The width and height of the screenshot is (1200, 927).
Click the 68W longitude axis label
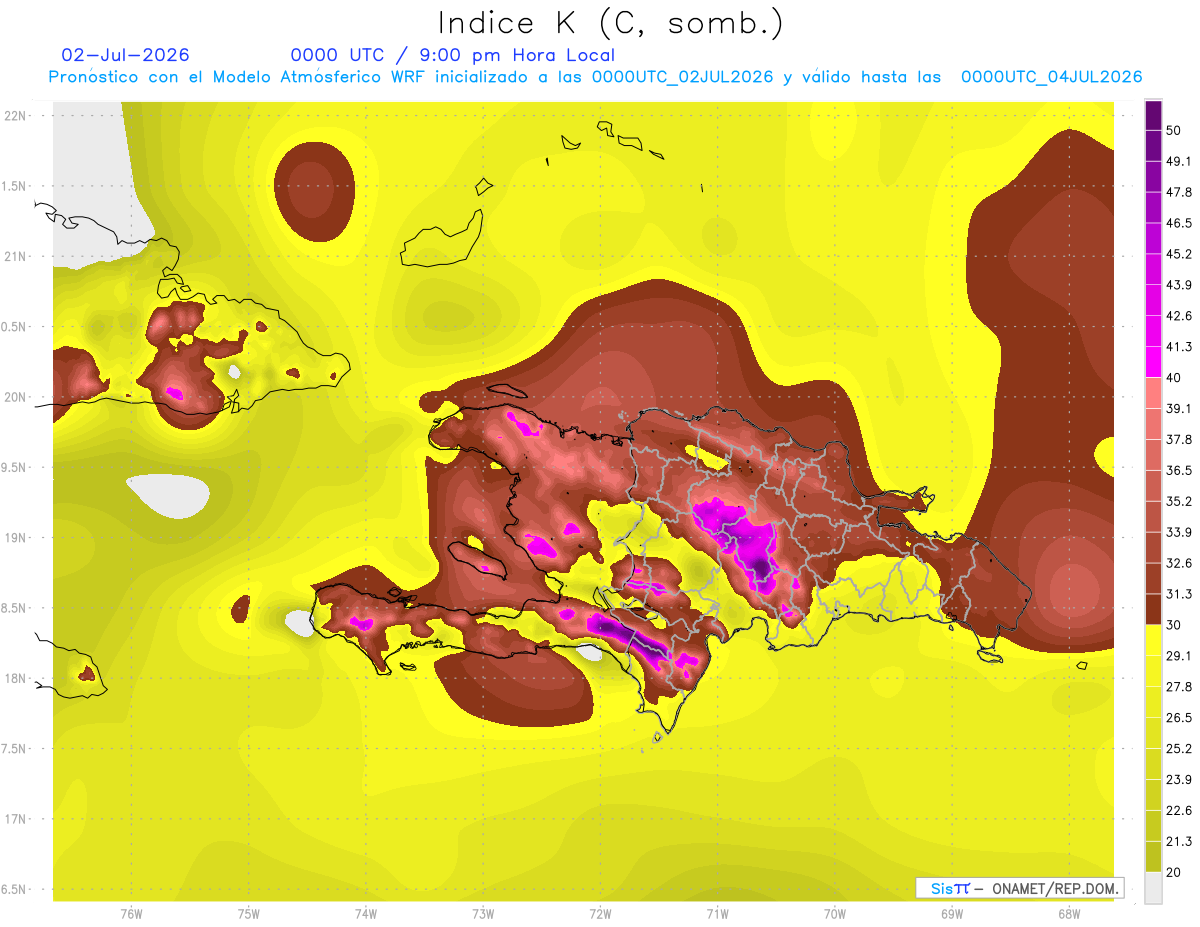(x=1069, y=913)
